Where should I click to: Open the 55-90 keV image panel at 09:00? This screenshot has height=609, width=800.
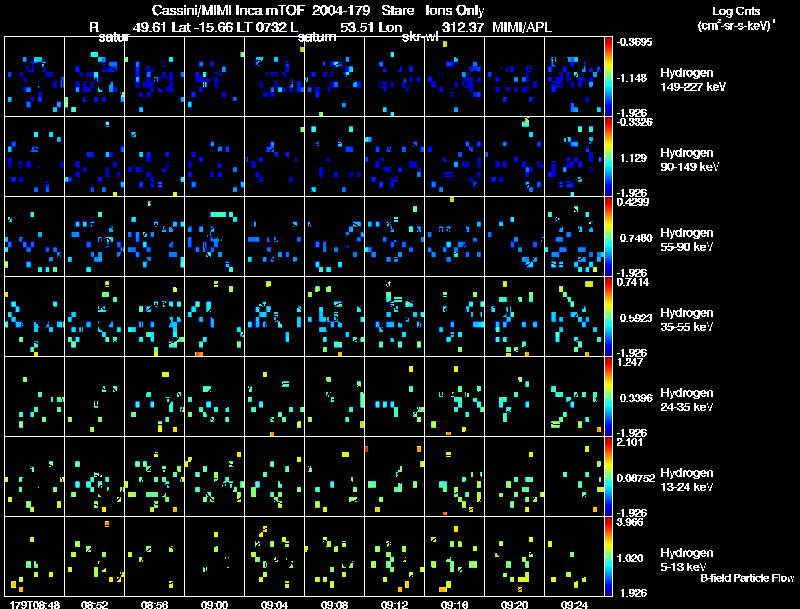tap(214, 237)
